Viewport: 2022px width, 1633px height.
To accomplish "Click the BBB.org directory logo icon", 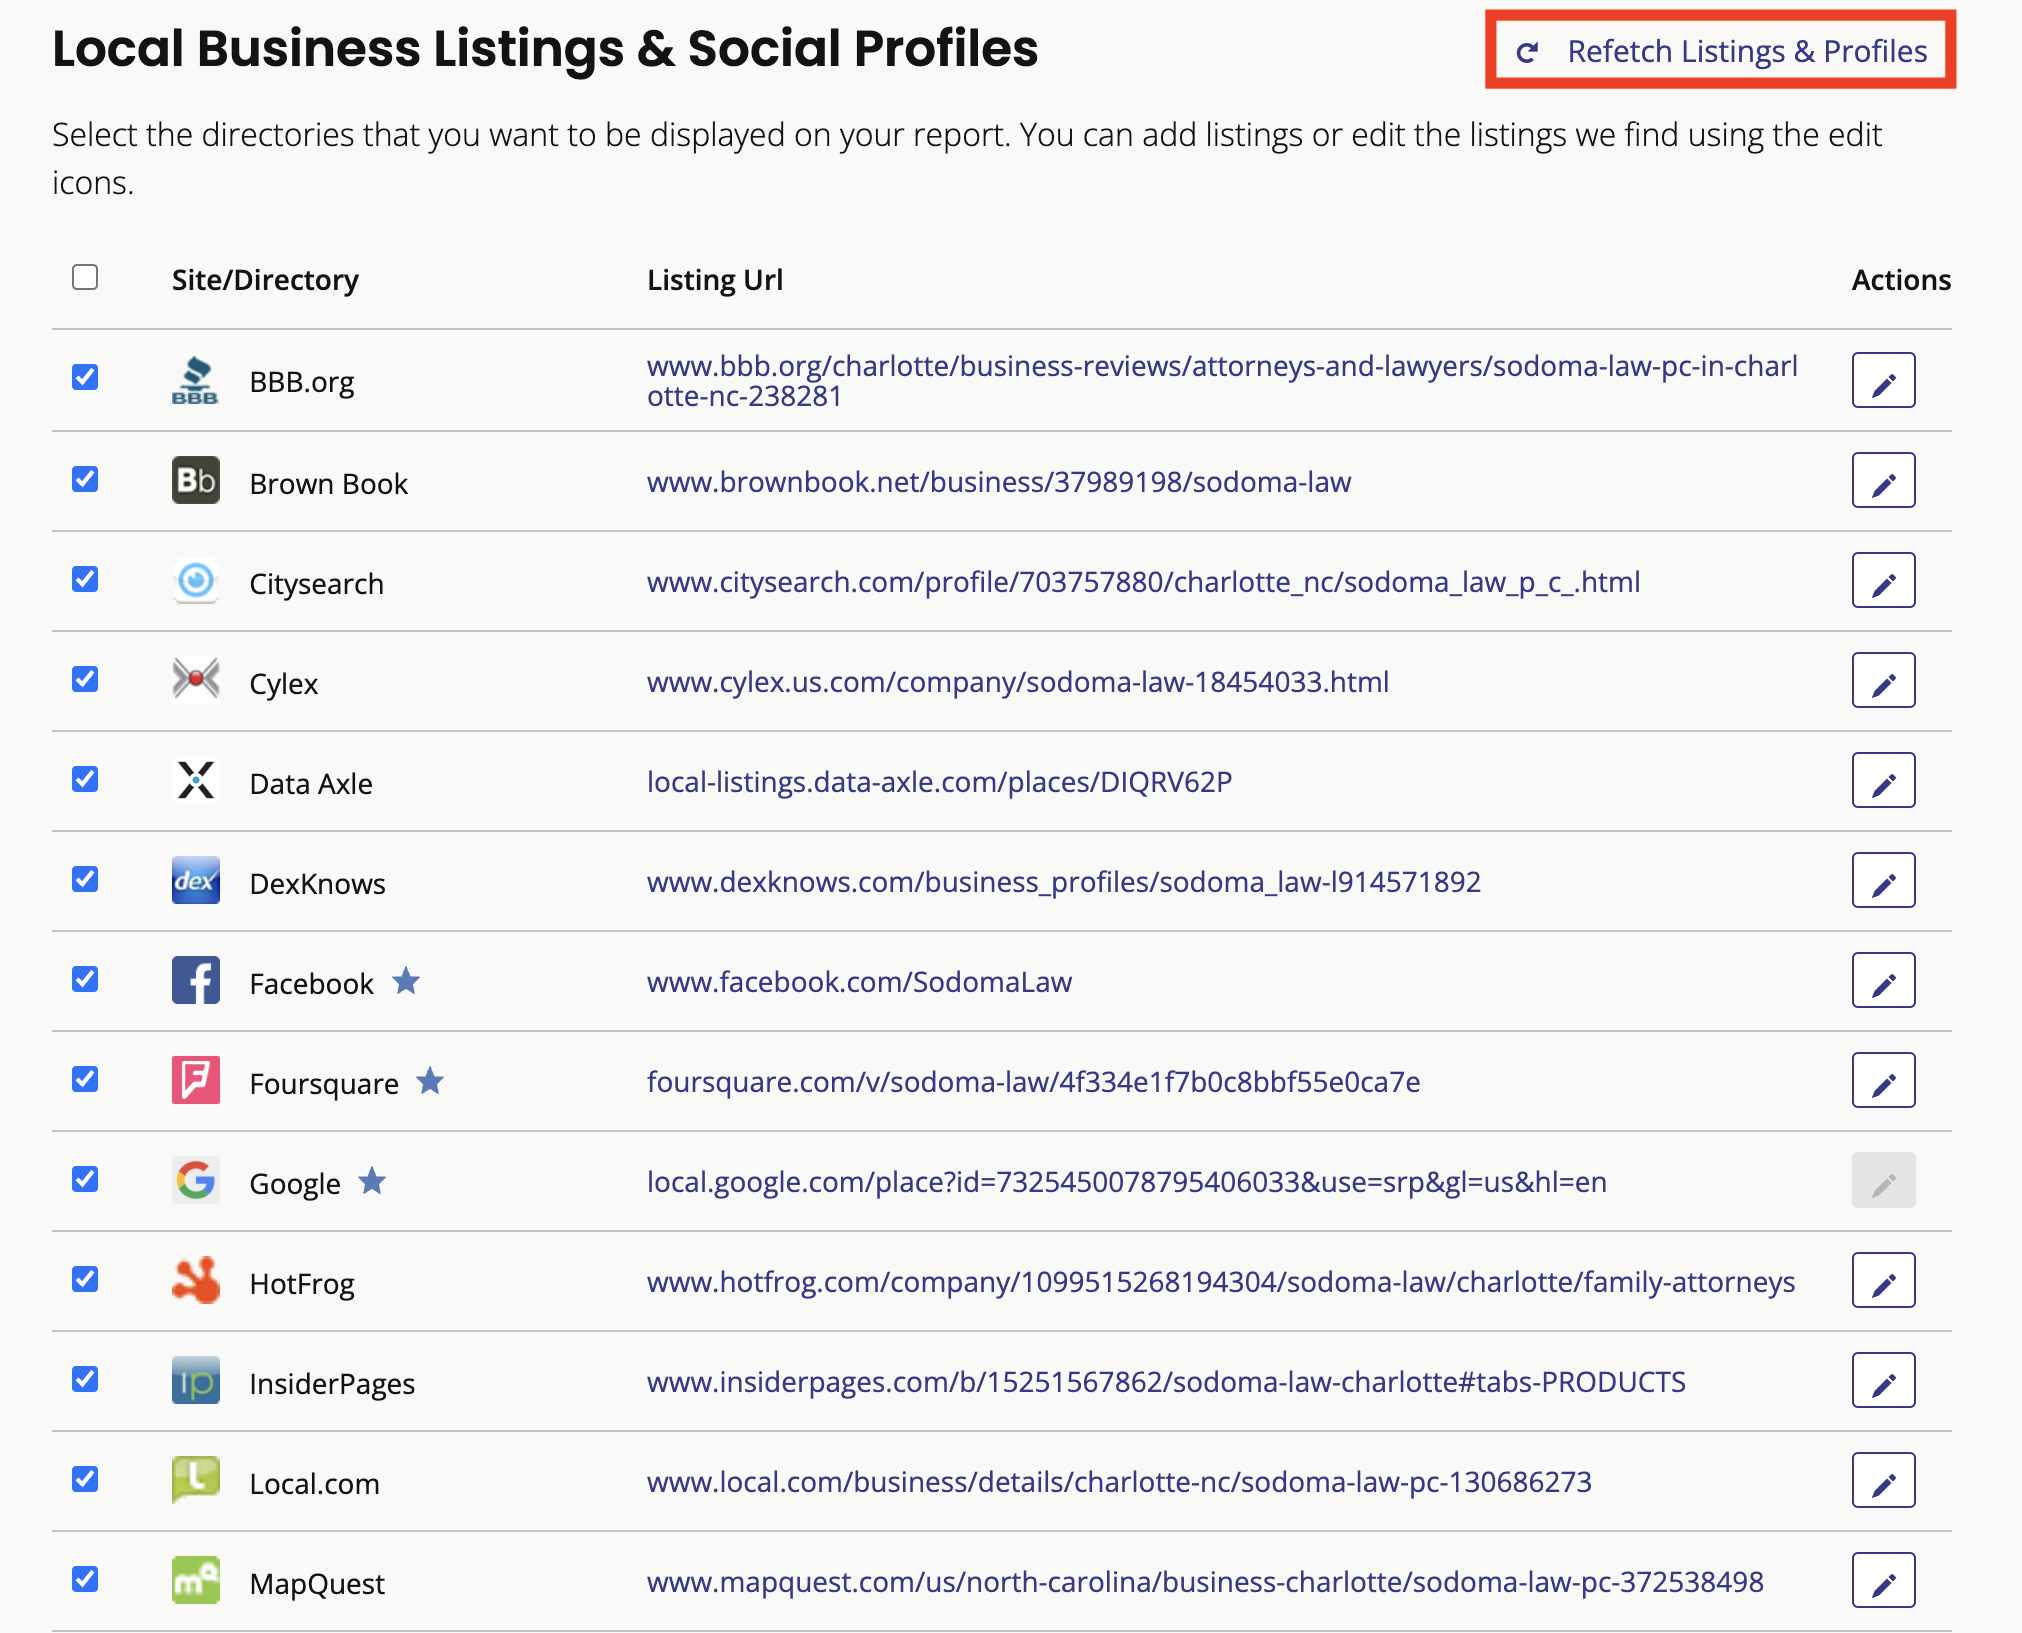I will coord(196,380).
